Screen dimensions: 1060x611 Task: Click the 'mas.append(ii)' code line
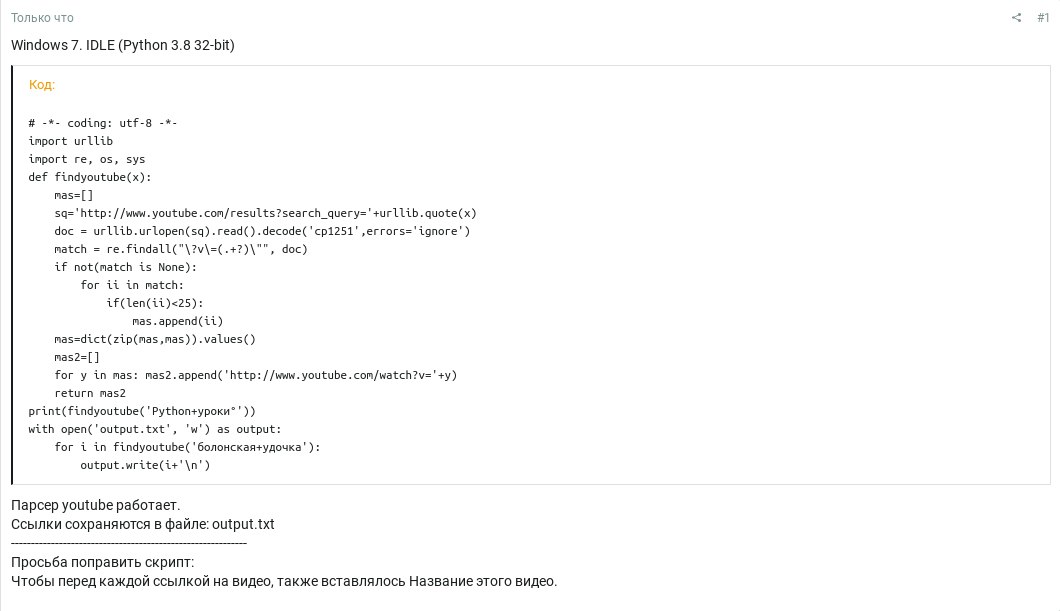[x=177, y=321]
